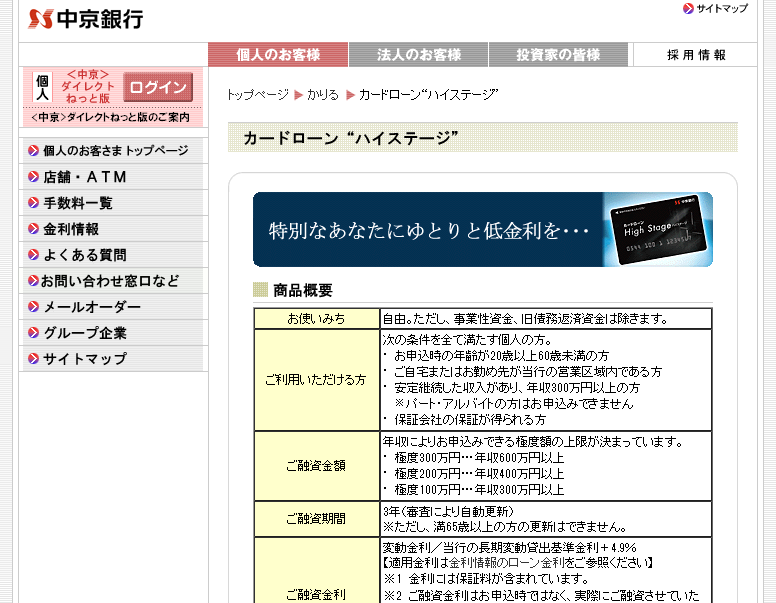The image size is (776, 603).
Task: Switch to 投資家の皆様 tab
Action: pyautogui.click(x=558, y=54)
